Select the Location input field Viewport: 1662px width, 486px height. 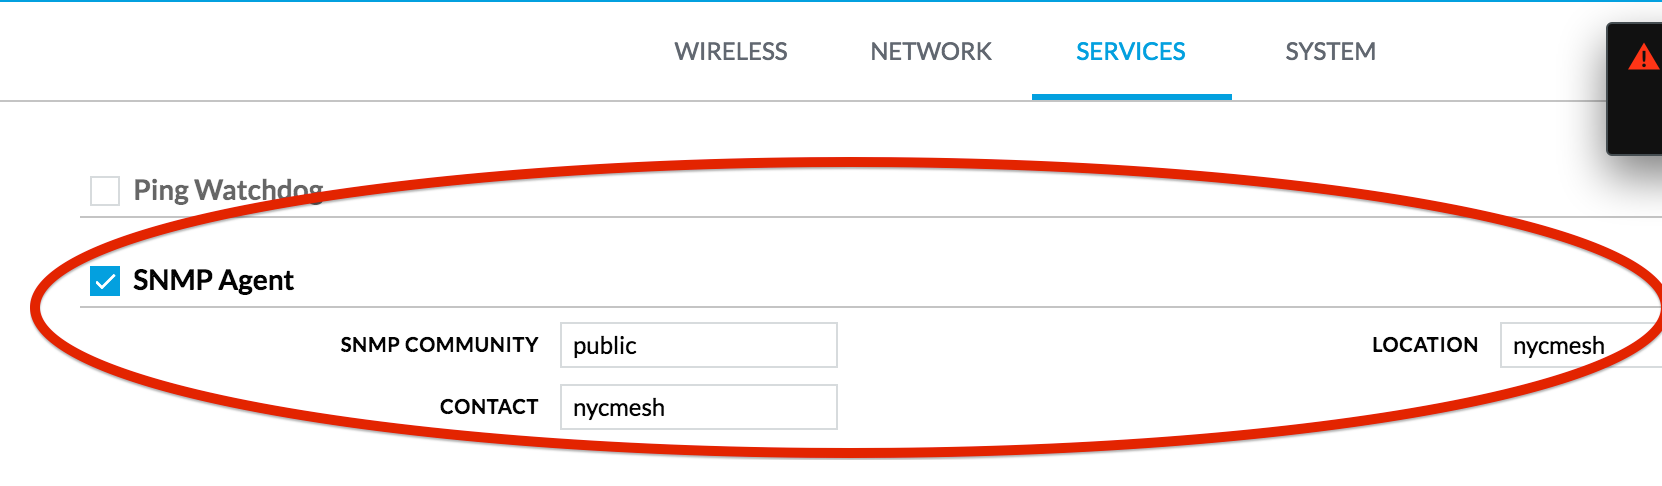(x=1581, y=345)
